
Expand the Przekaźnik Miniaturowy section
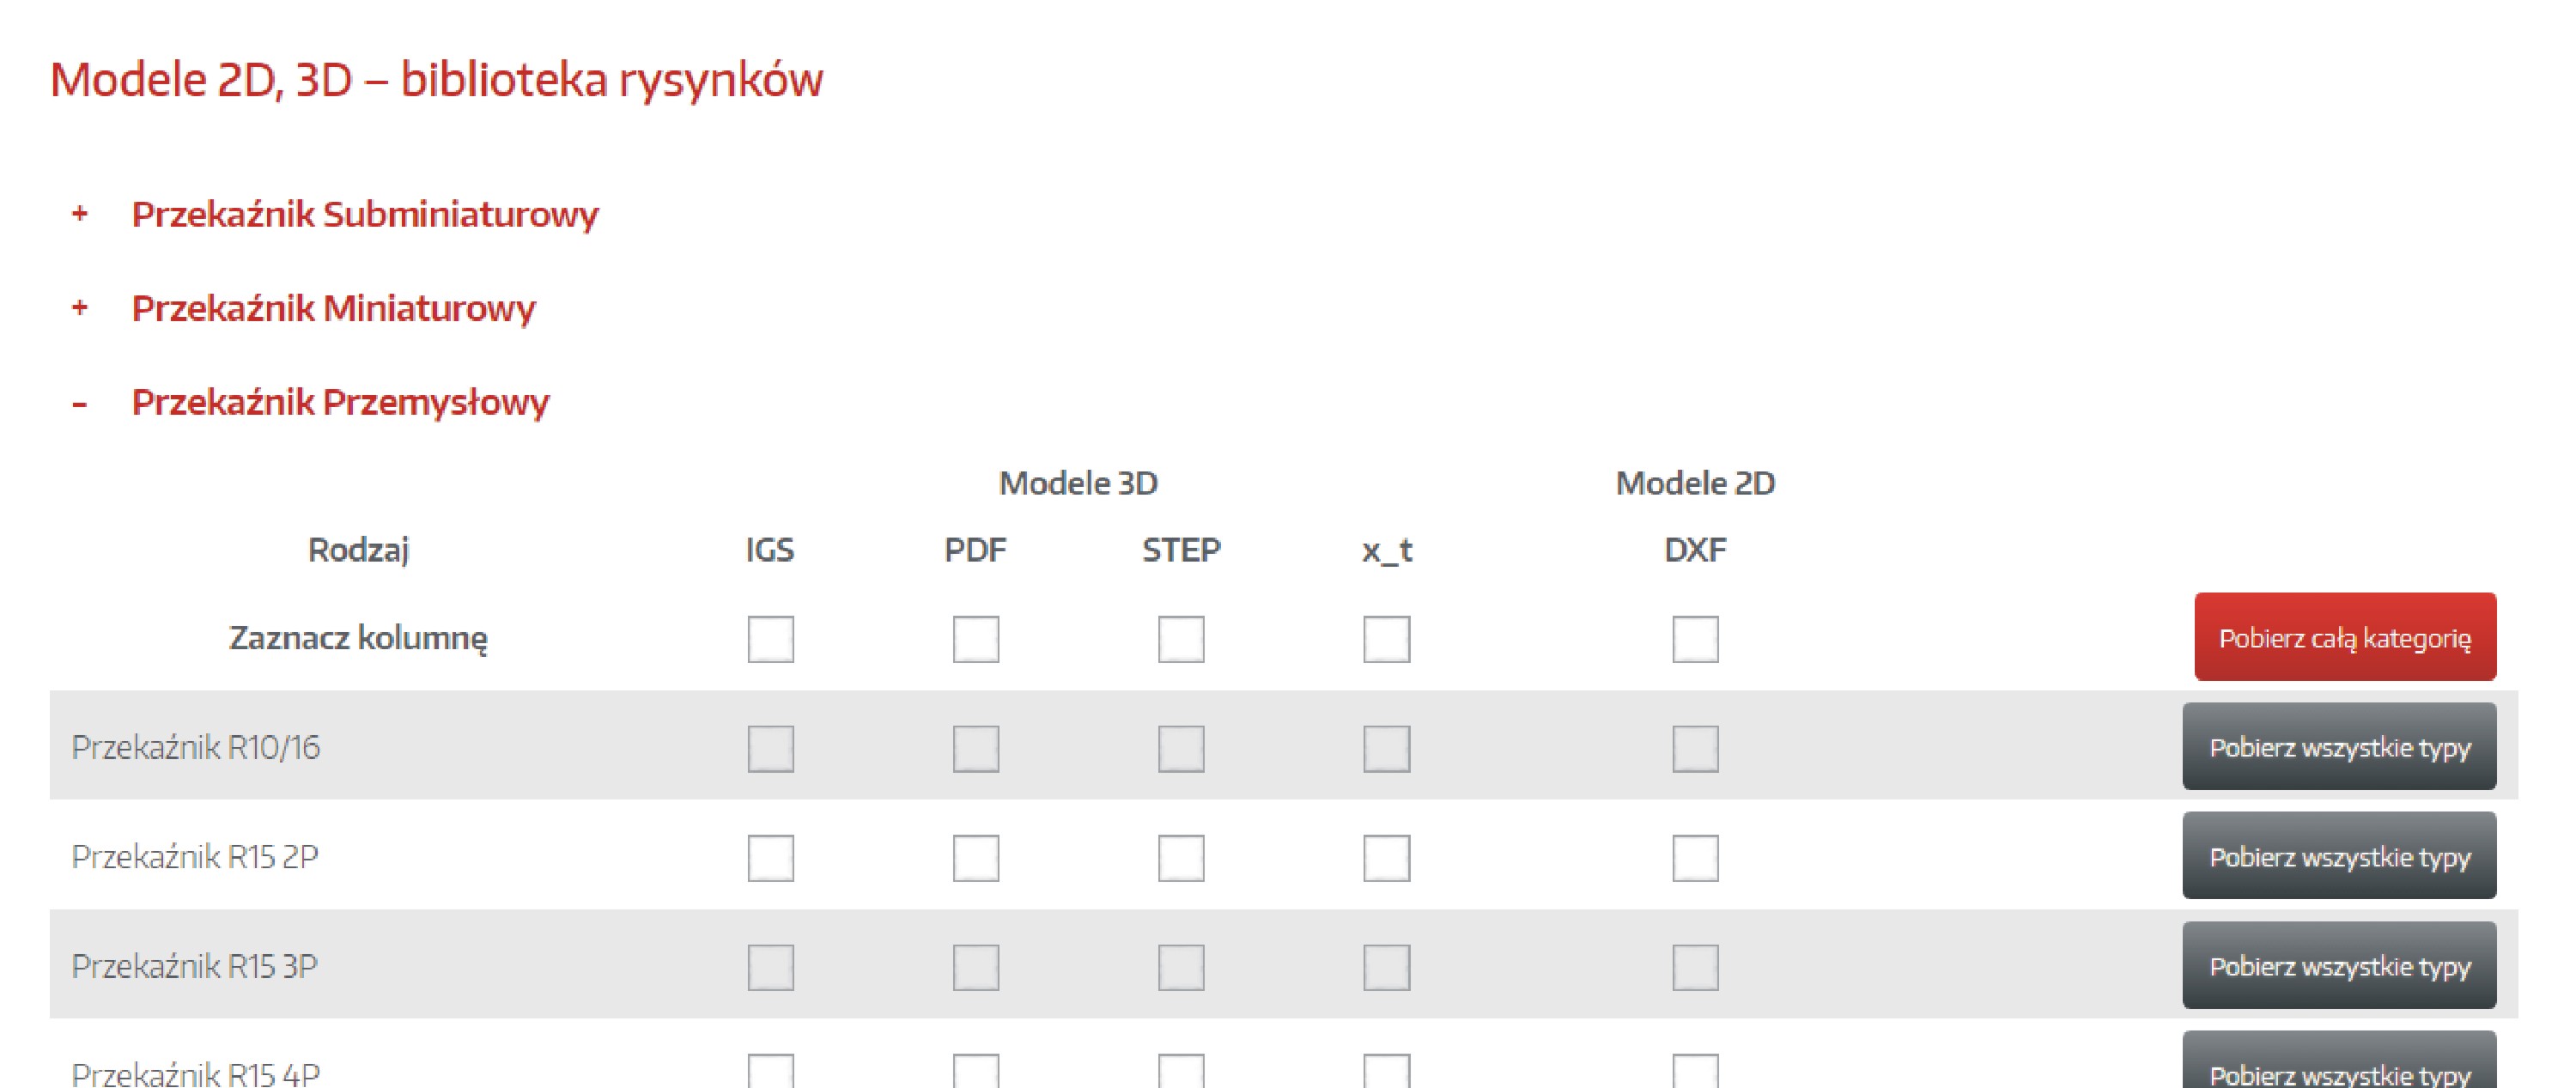(x=333, y=308)
